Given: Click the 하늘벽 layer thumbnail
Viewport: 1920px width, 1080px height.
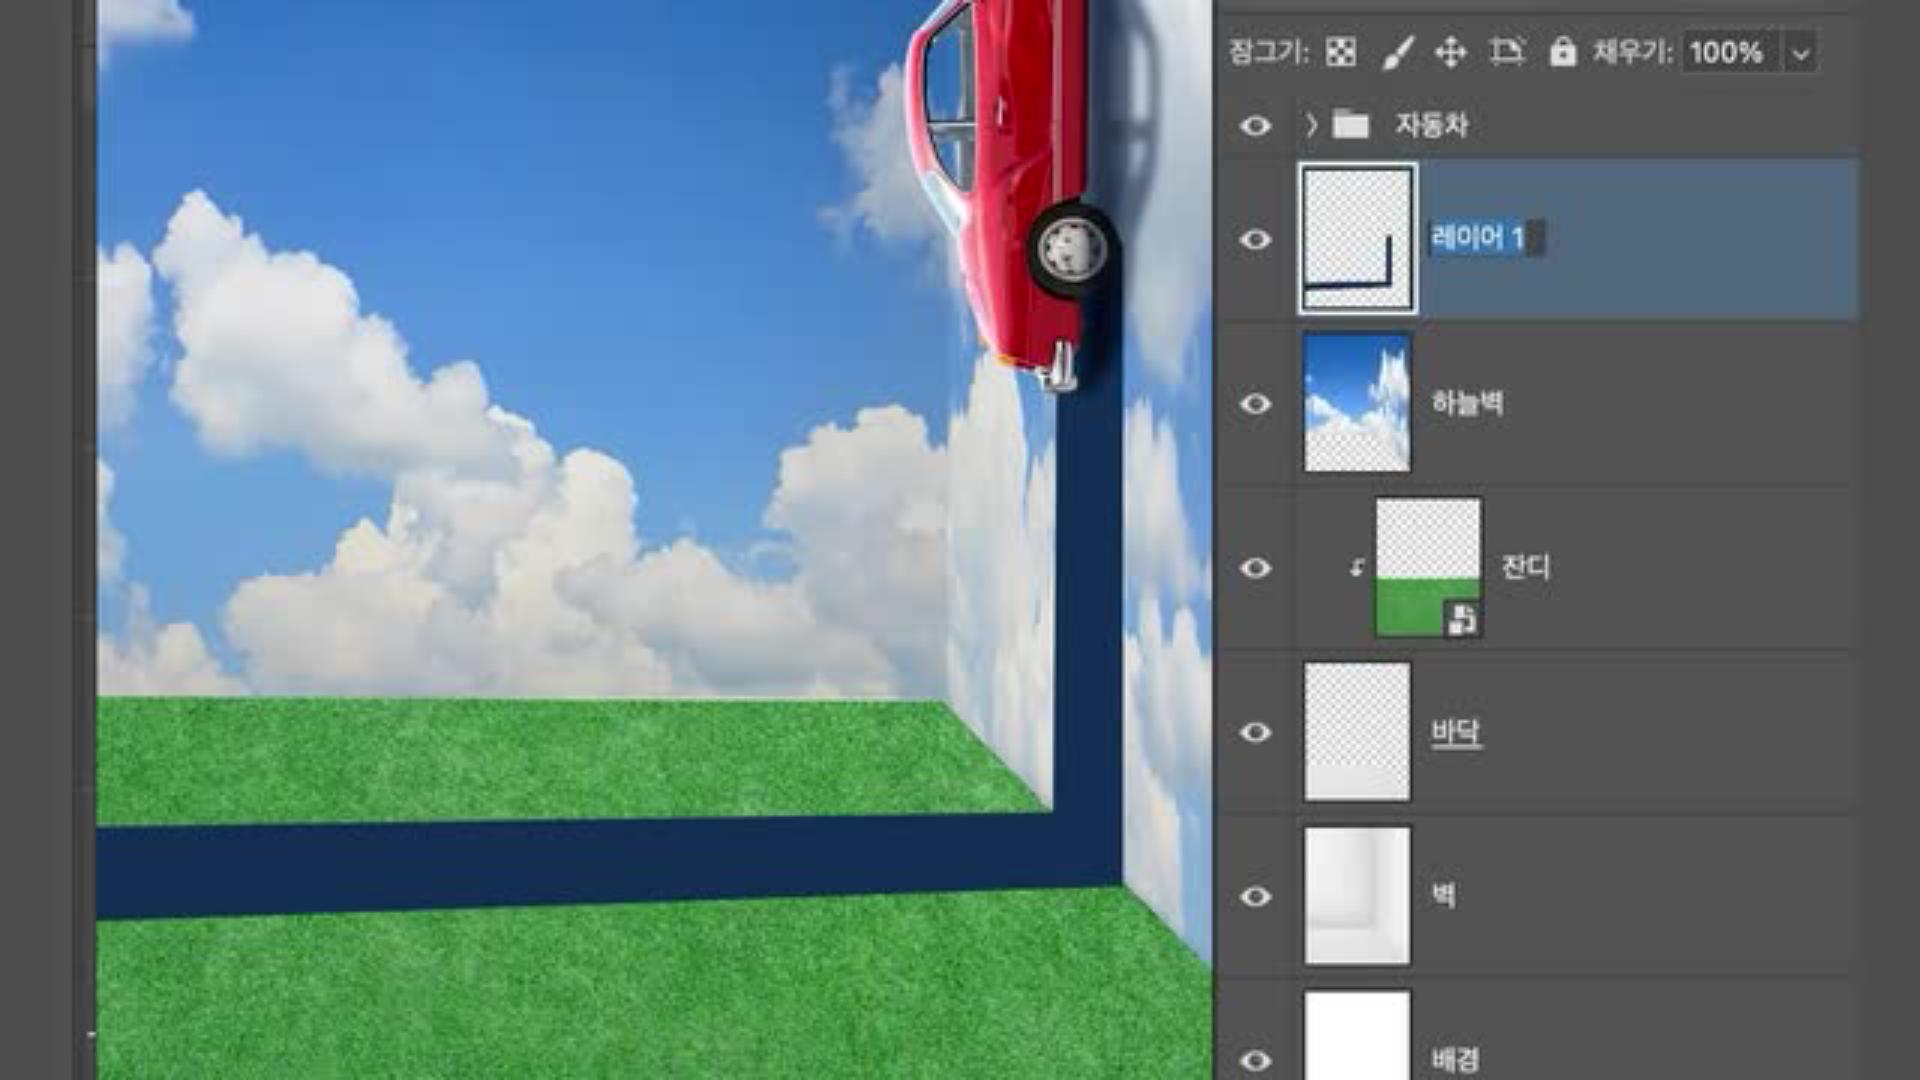Looking at the screenshot, I should (1357, 404).
